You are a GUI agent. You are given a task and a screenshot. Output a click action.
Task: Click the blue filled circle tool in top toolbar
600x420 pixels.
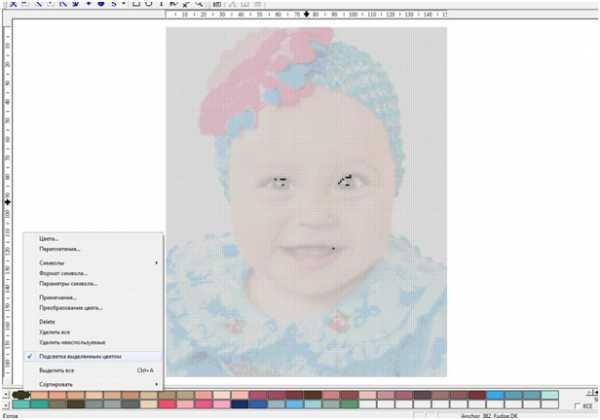coord(100,3)
